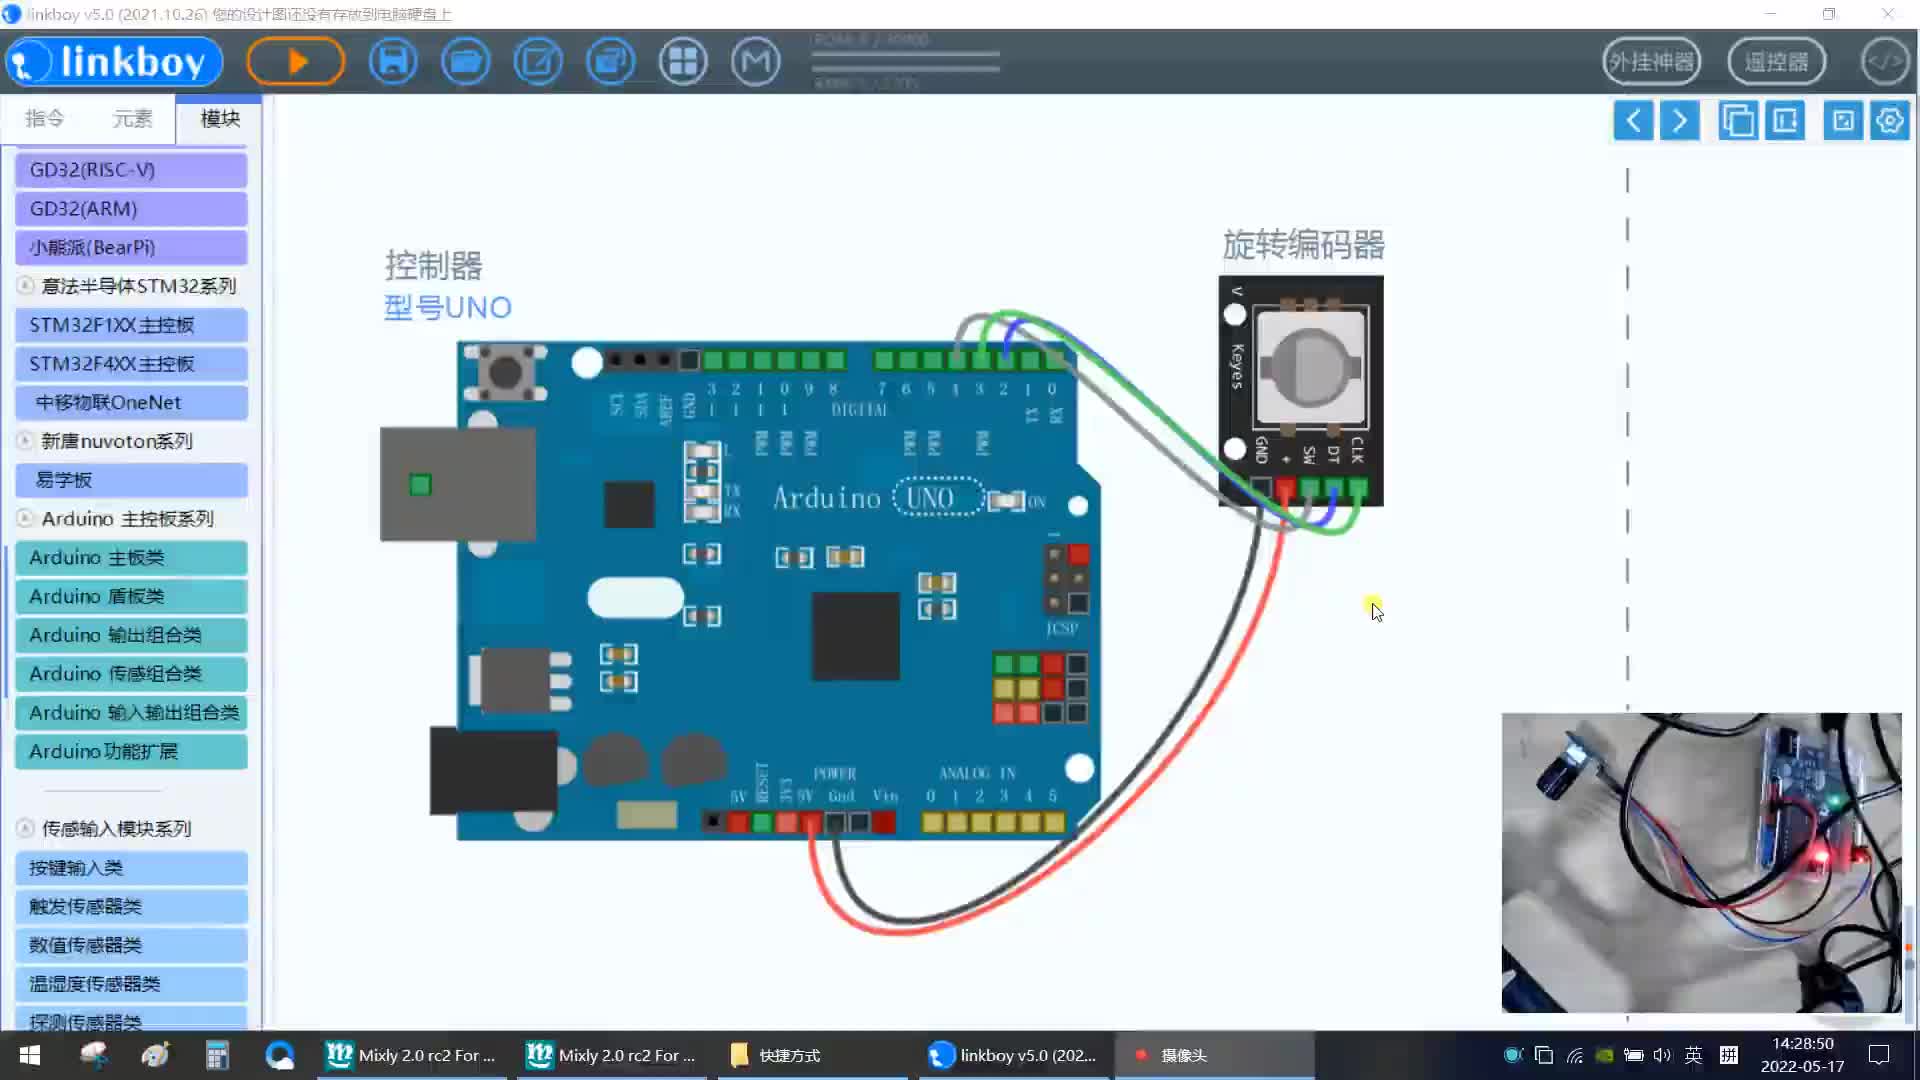
Task: Click the 控制器 label above the board
Action: pyautogui.click(x=434, y=266)
